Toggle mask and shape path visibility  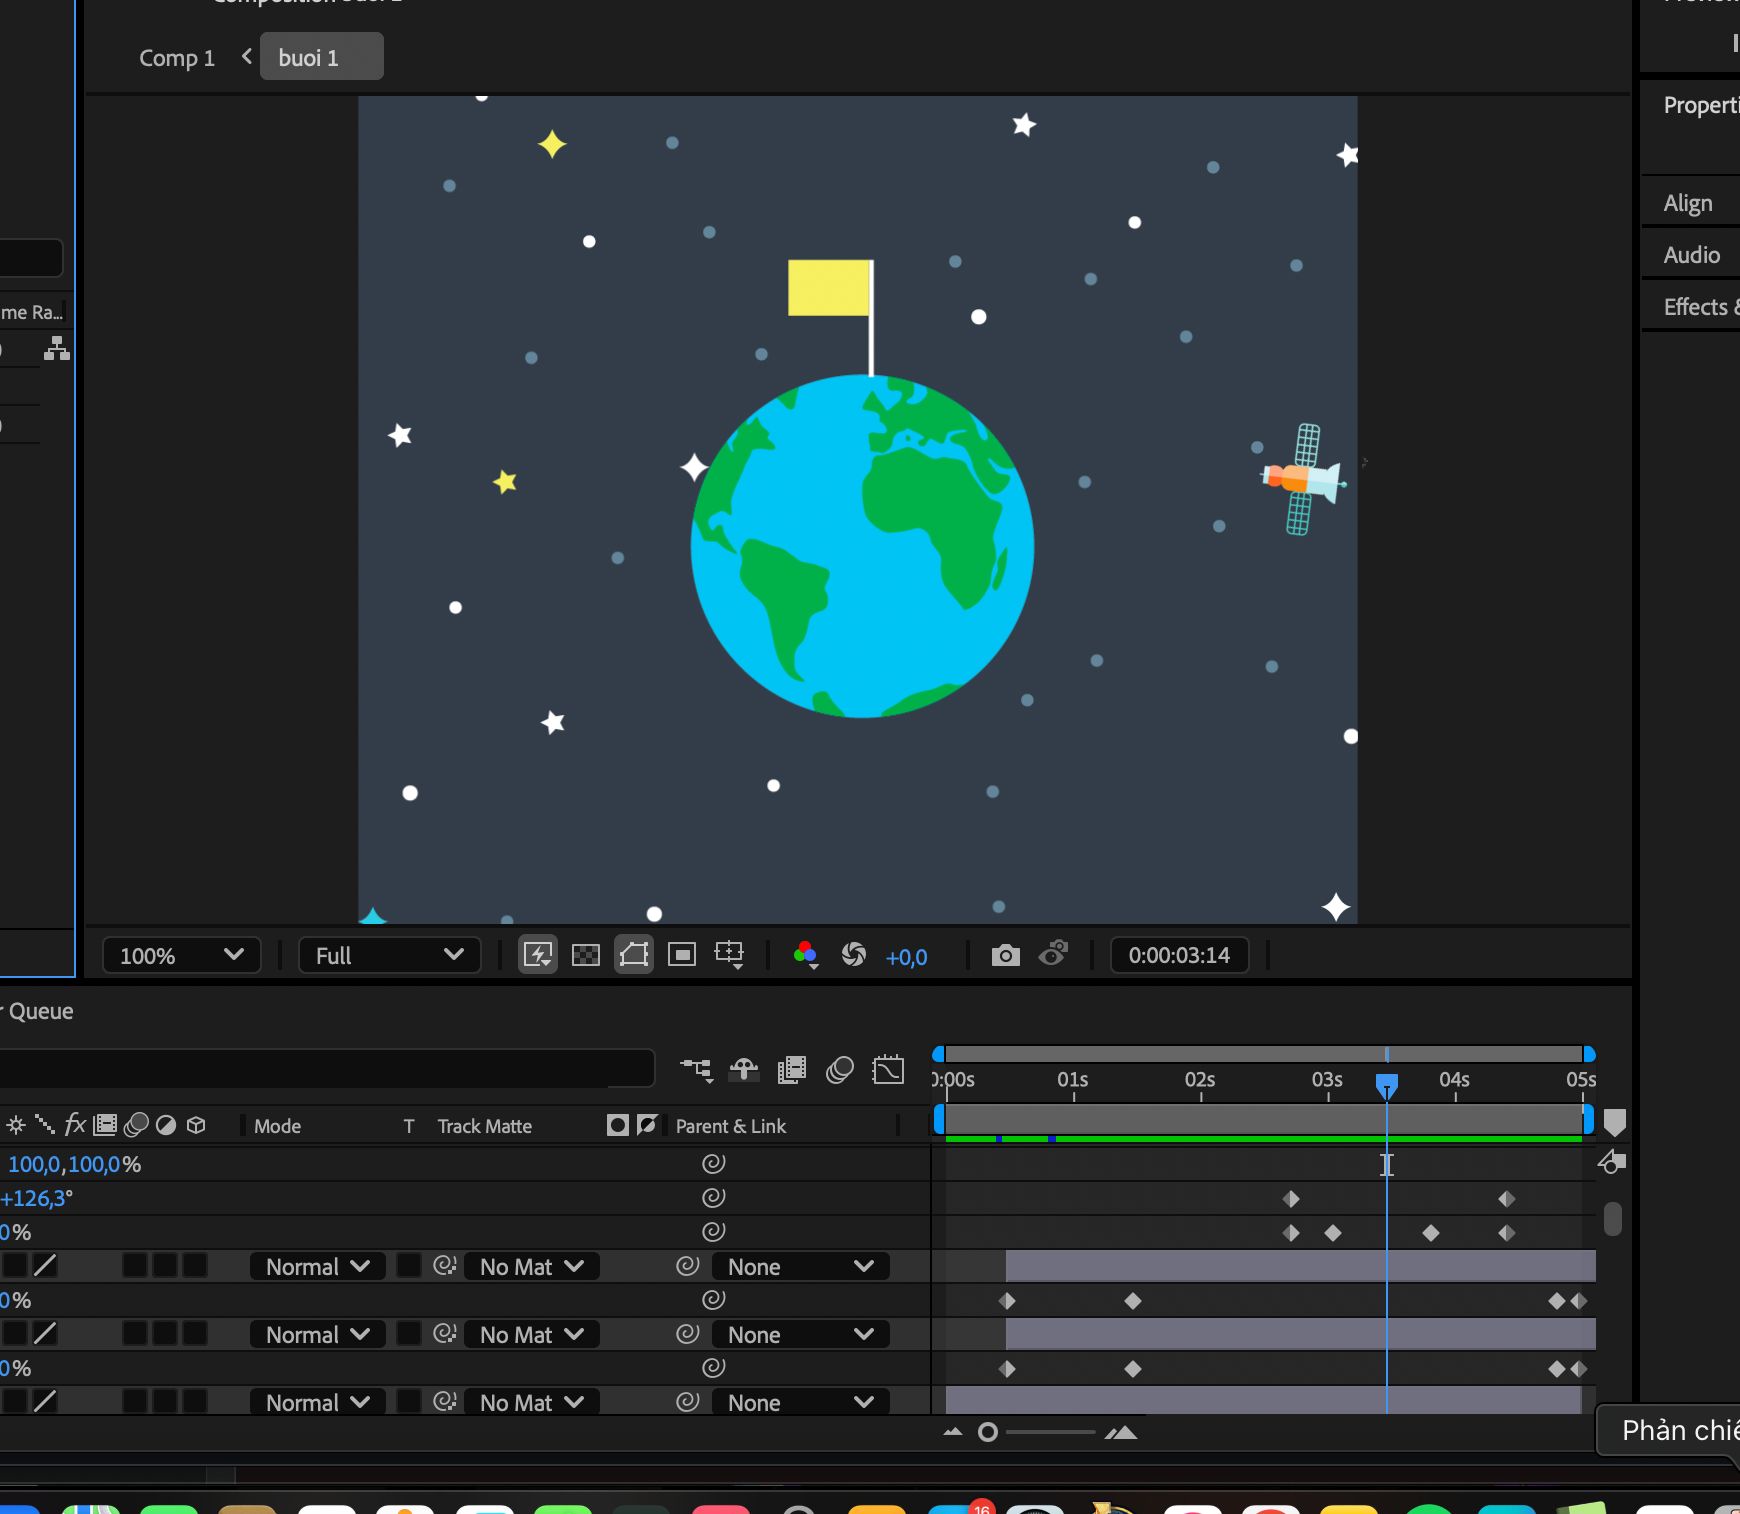point(634,955)
